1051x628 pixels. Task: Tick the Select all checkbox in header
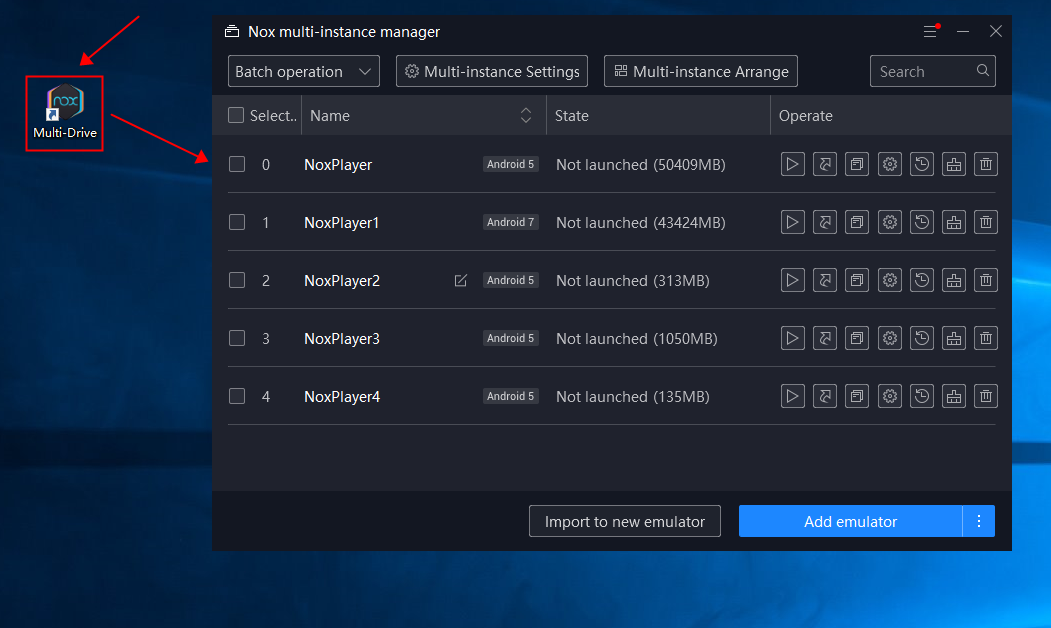click(236, 115)
